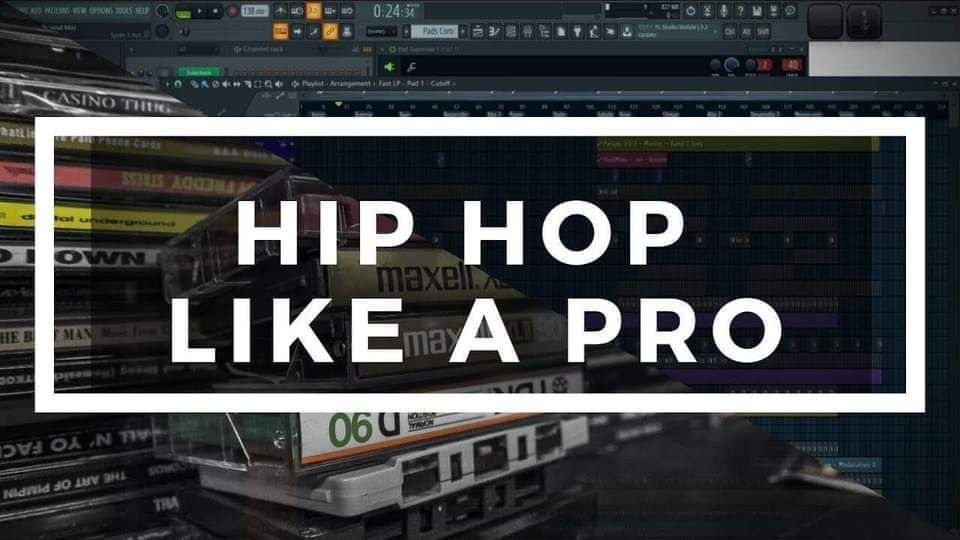The width and height of the screenshot is (960, 540).
Task: Toggle wait for input before recording
Action: (x=297, y=11)
